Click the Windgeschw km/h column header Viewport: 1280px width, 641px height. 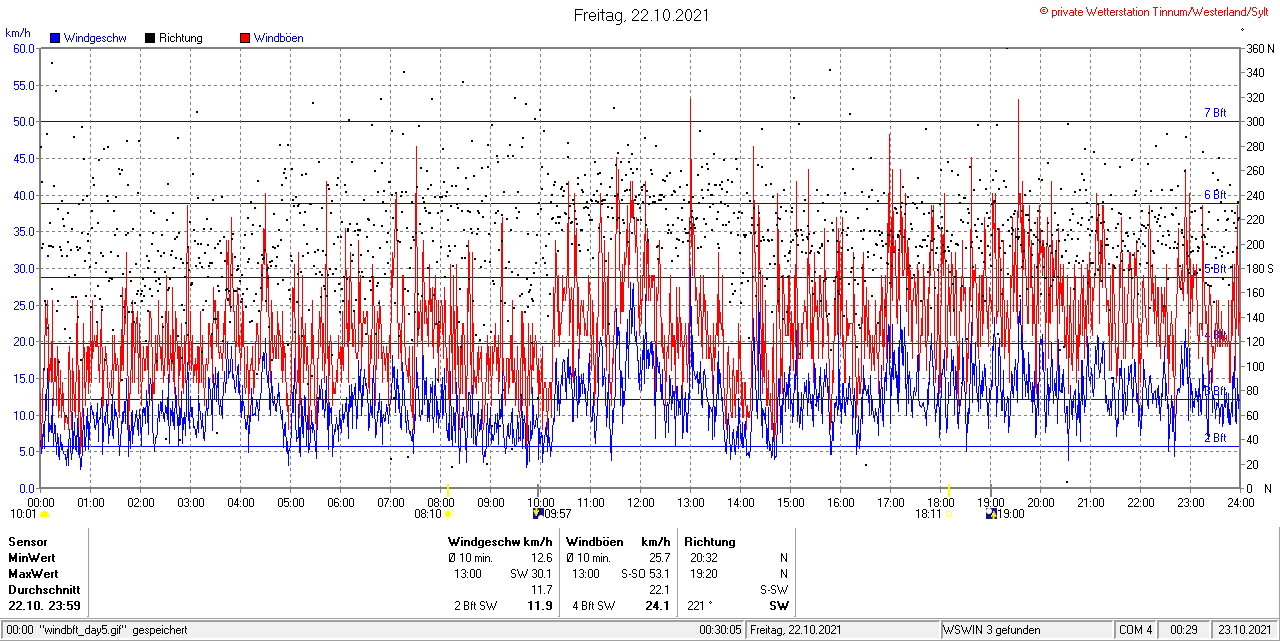click(500, 541)
